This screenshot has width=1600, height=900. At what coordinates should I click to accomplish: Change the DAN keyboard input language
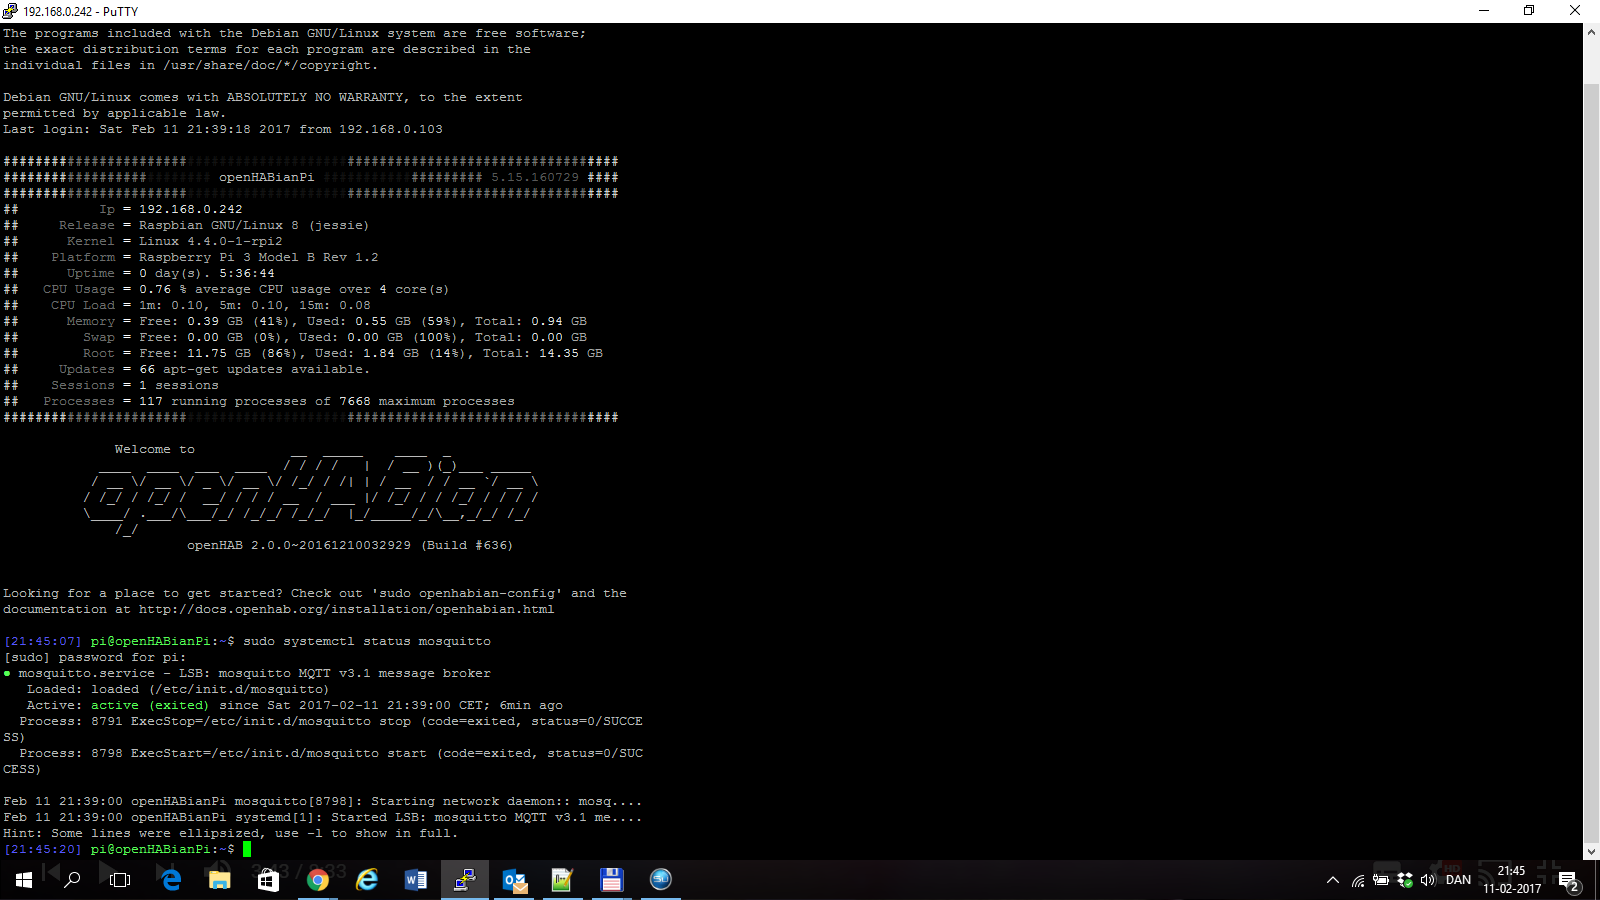1458,880
